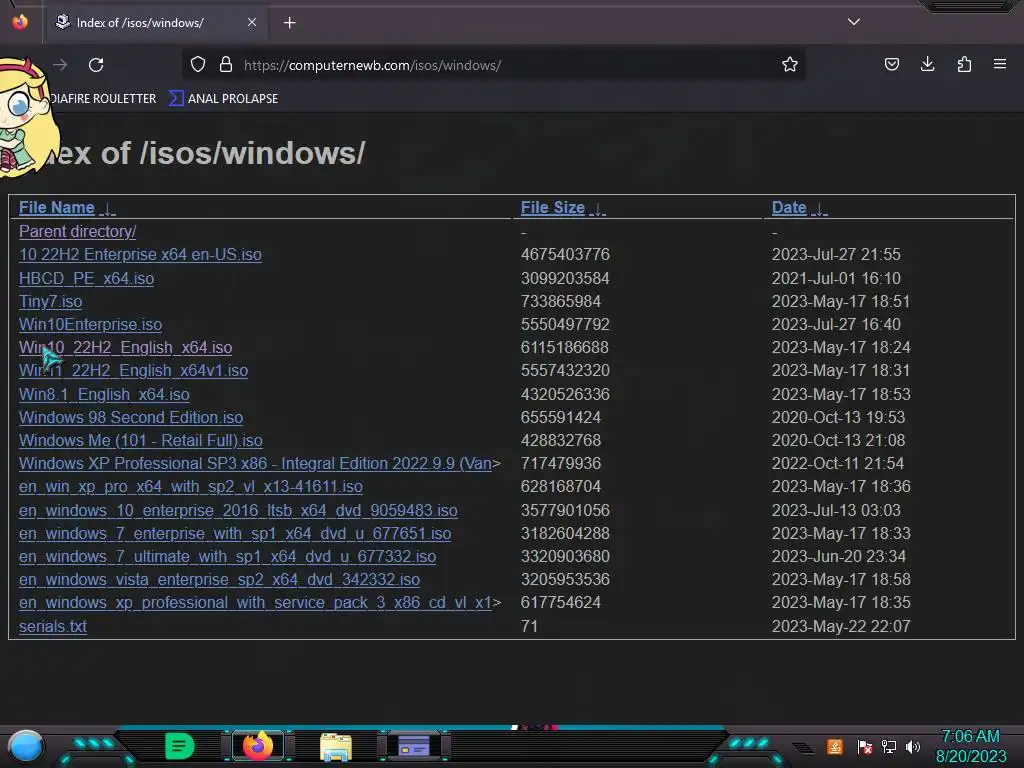Download Win8.1_English_x64.iso
The width and height of the screenshot is (1024, 768).
(104, 394)
